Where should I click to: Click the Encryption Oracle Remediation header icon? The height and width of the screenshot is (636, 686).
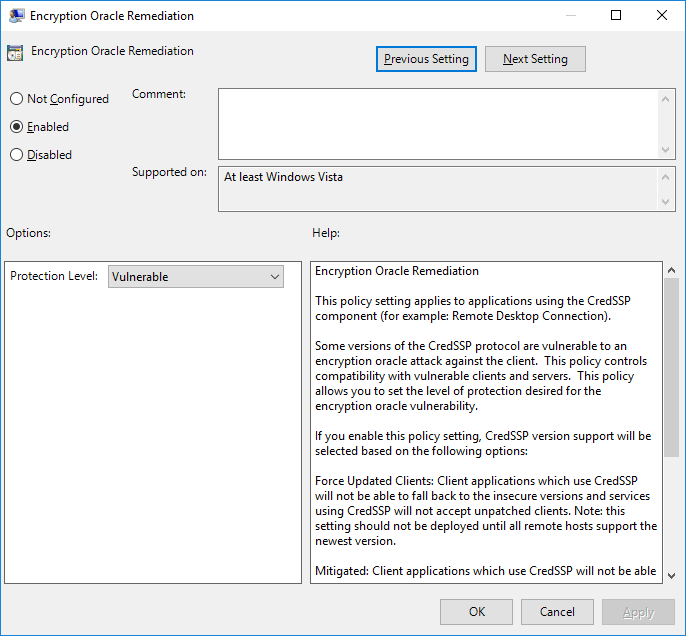(16, 53)
